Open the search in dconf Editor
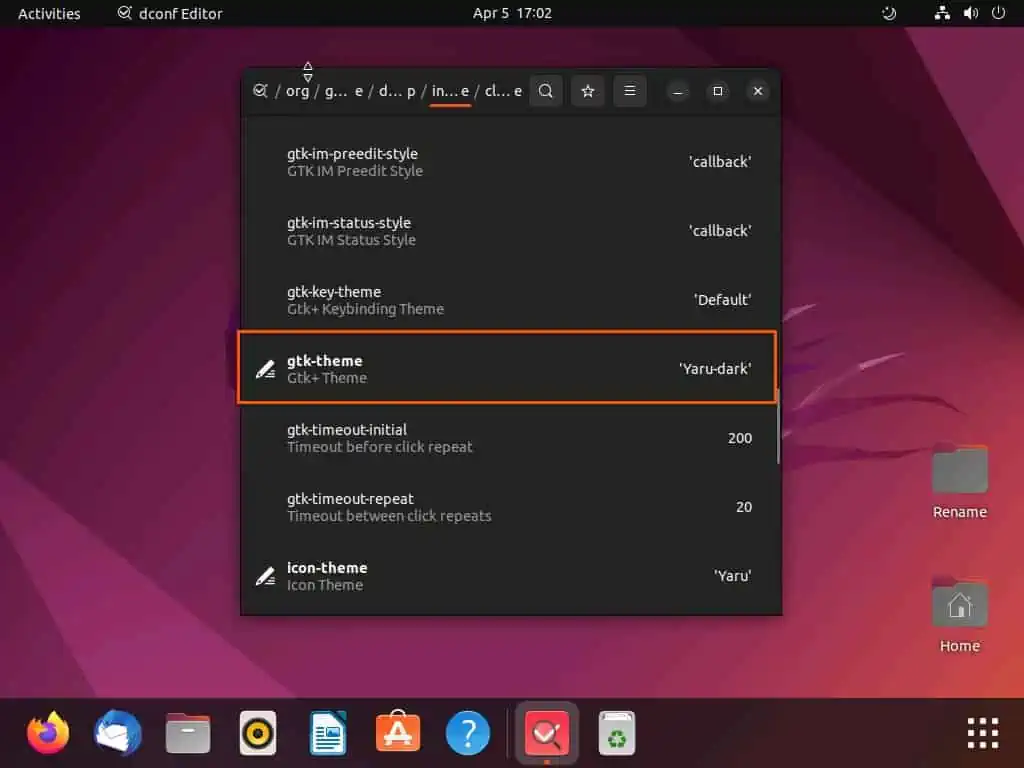Image resolution: width=1024 pixels, height=768 pixels. click(546, 90)
